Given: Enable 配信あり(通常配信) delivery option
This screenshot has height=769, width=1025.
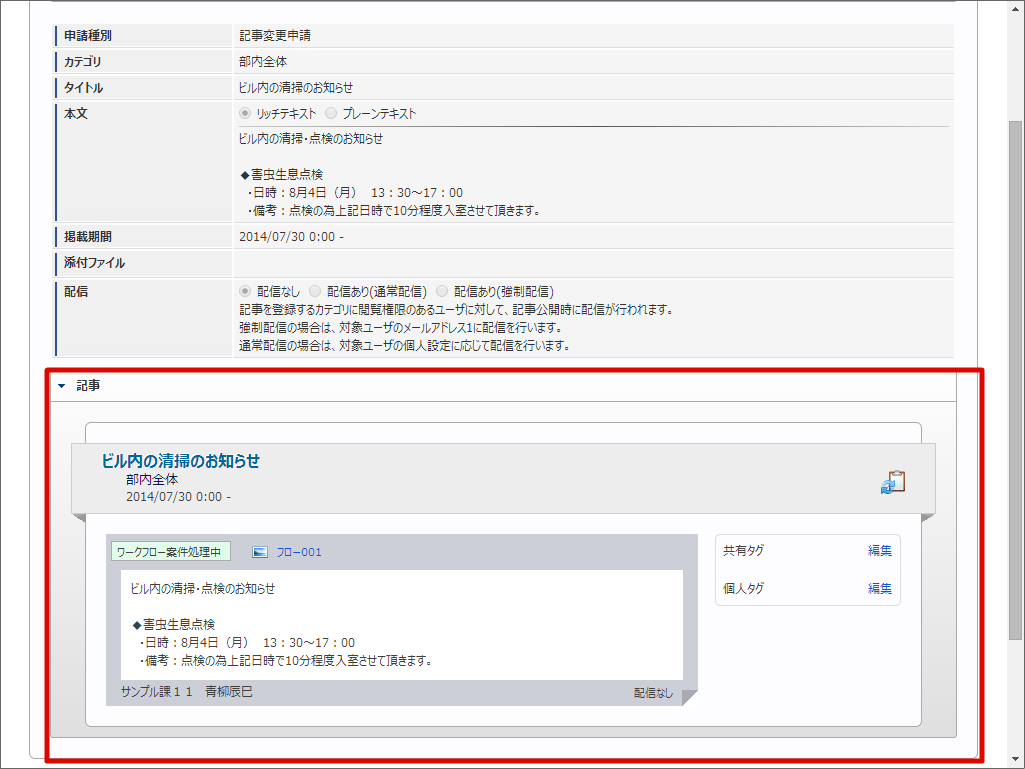Looking at the screenshot, I should coord(315,290).
